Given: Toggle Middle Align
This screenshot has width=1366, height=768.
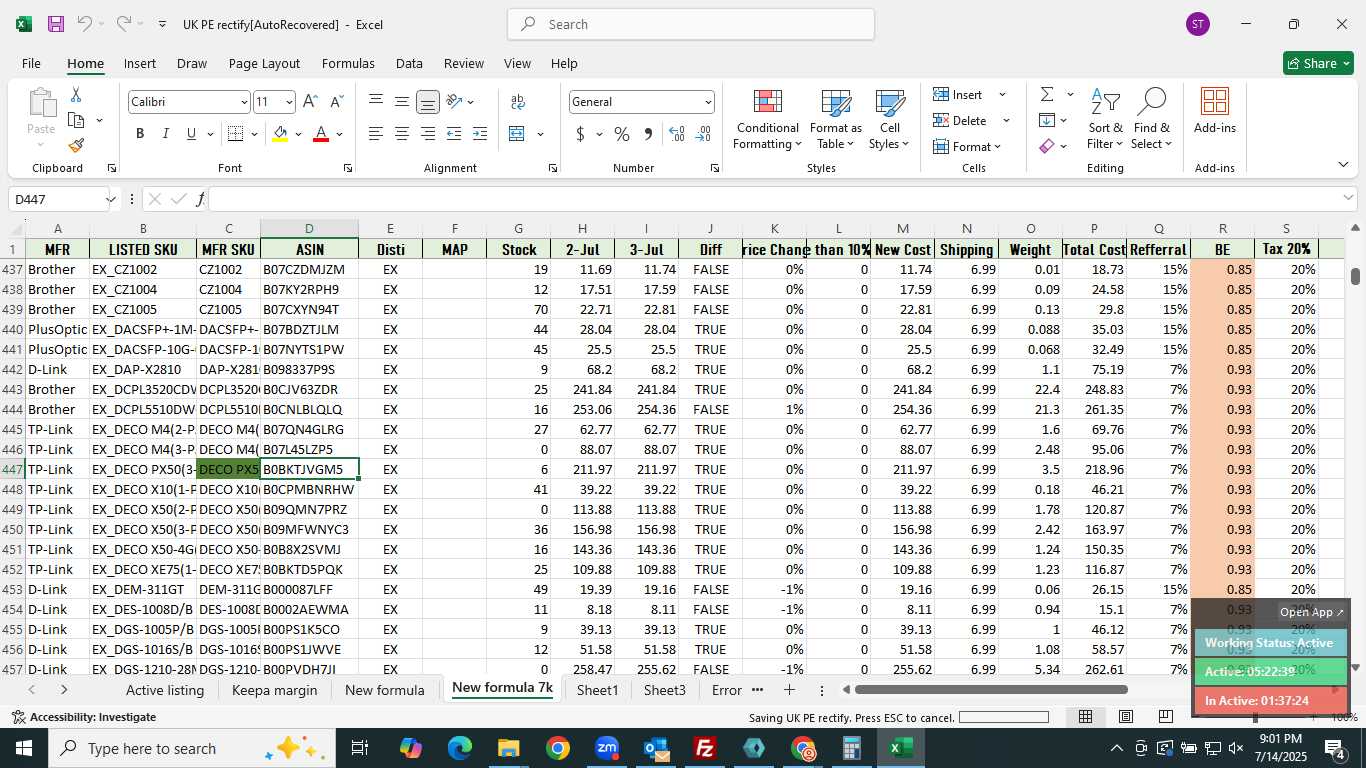Looking at the screenshot, I should click(402, 101).
